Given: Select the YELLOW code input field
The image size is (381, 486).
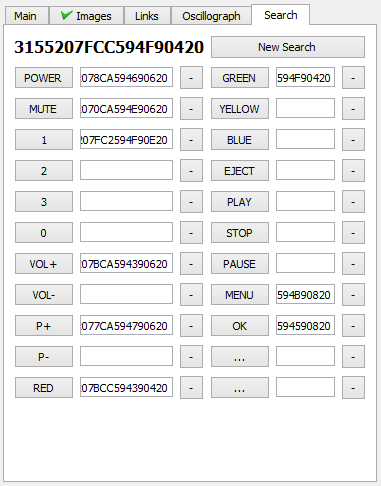Looking at the screenshot, I should point(305,108).
